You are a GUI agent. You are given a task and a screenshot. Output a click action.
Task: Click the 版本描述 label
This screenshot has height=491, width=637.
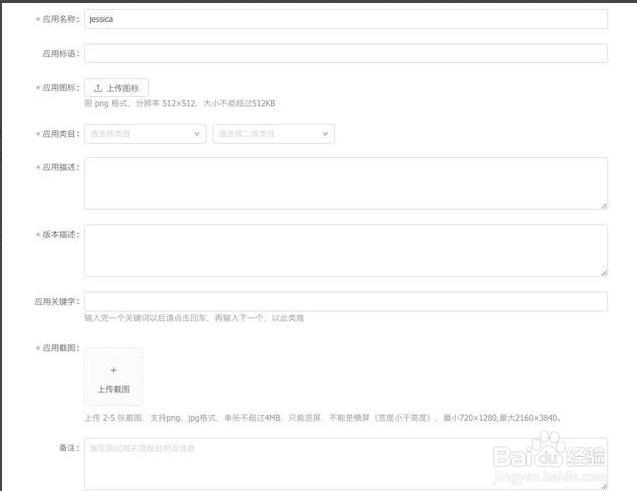pyautogui.click(x=61, y=234)
